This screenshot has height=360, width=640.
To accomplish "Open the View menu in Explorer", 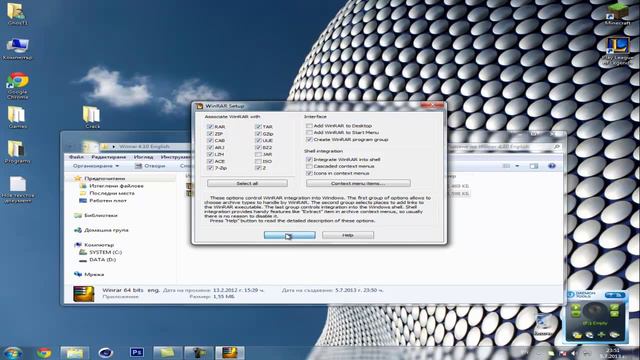I will coord(143,157).
